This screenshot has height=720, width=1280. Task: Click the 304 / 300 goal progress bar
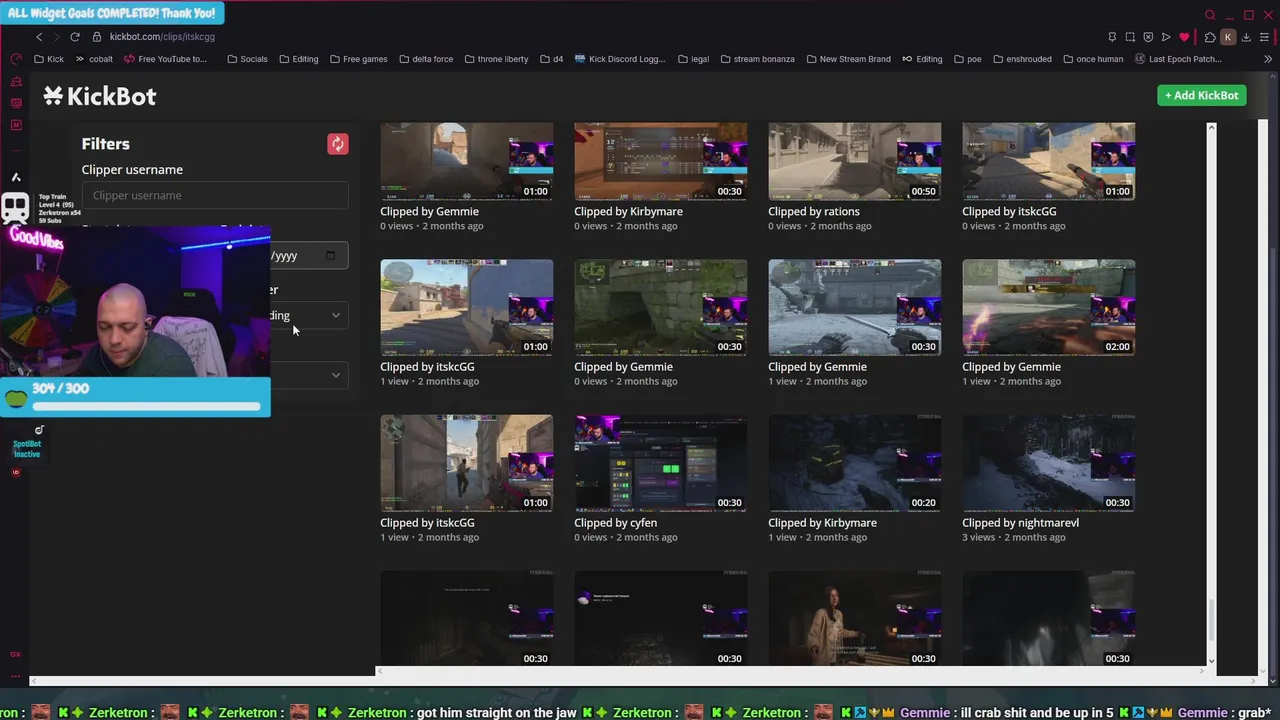[146, 406]
